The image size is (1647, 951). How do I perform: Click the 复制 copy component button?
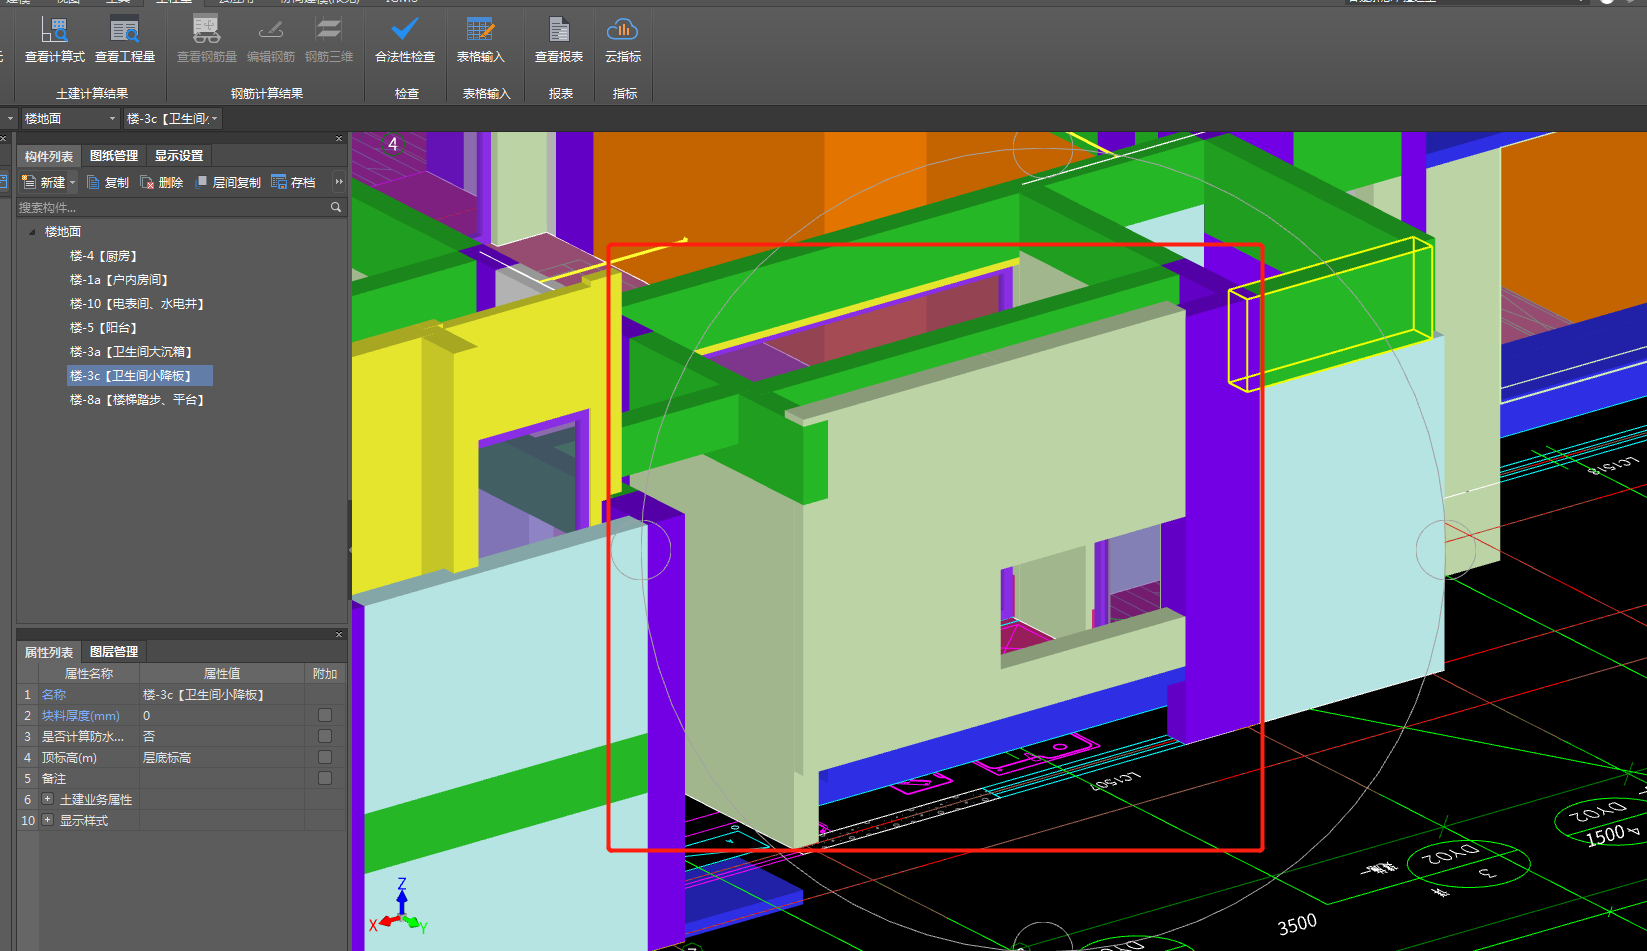click(108, 182)
